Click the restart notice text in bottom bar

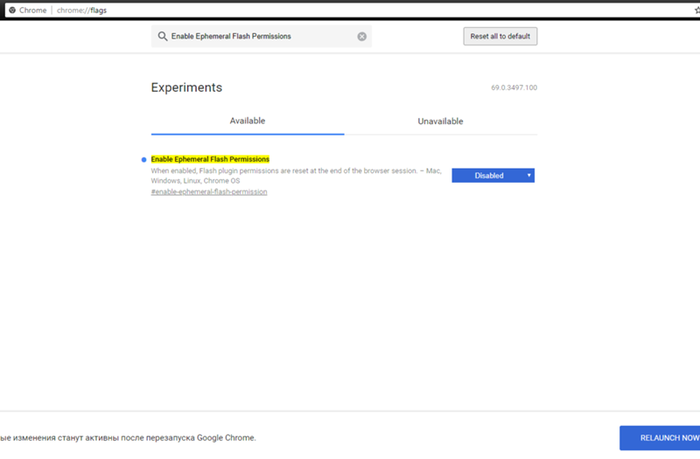tap(128, 438)
